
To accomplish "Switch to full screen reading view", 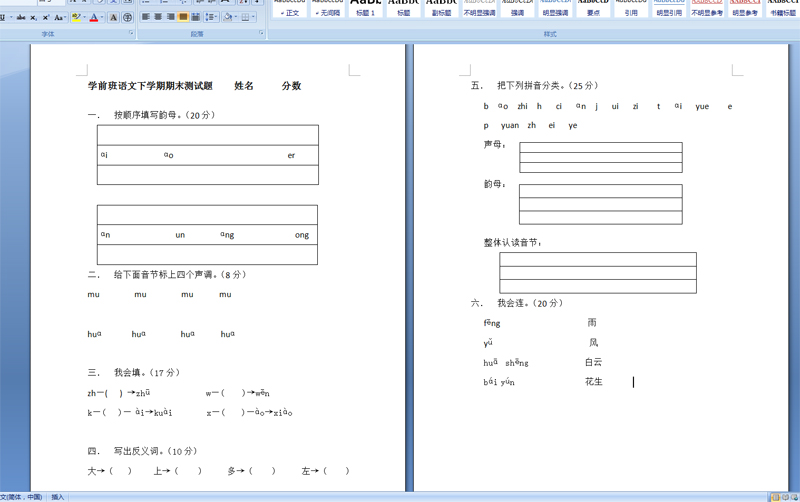I will tap(786, 497).
